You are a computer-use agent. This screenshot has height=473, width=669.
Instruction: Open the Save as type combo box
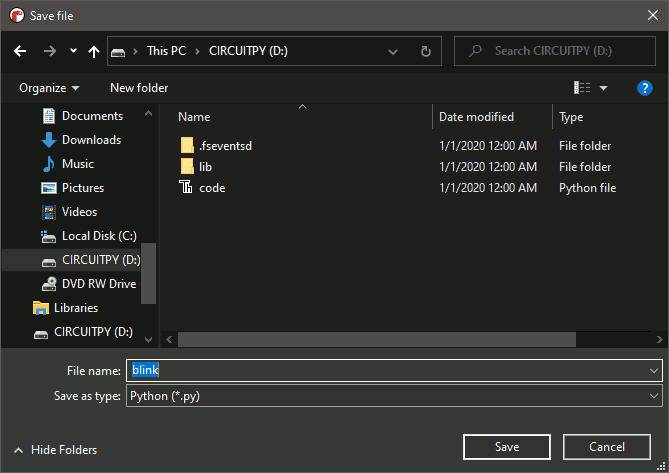[394, 396]
